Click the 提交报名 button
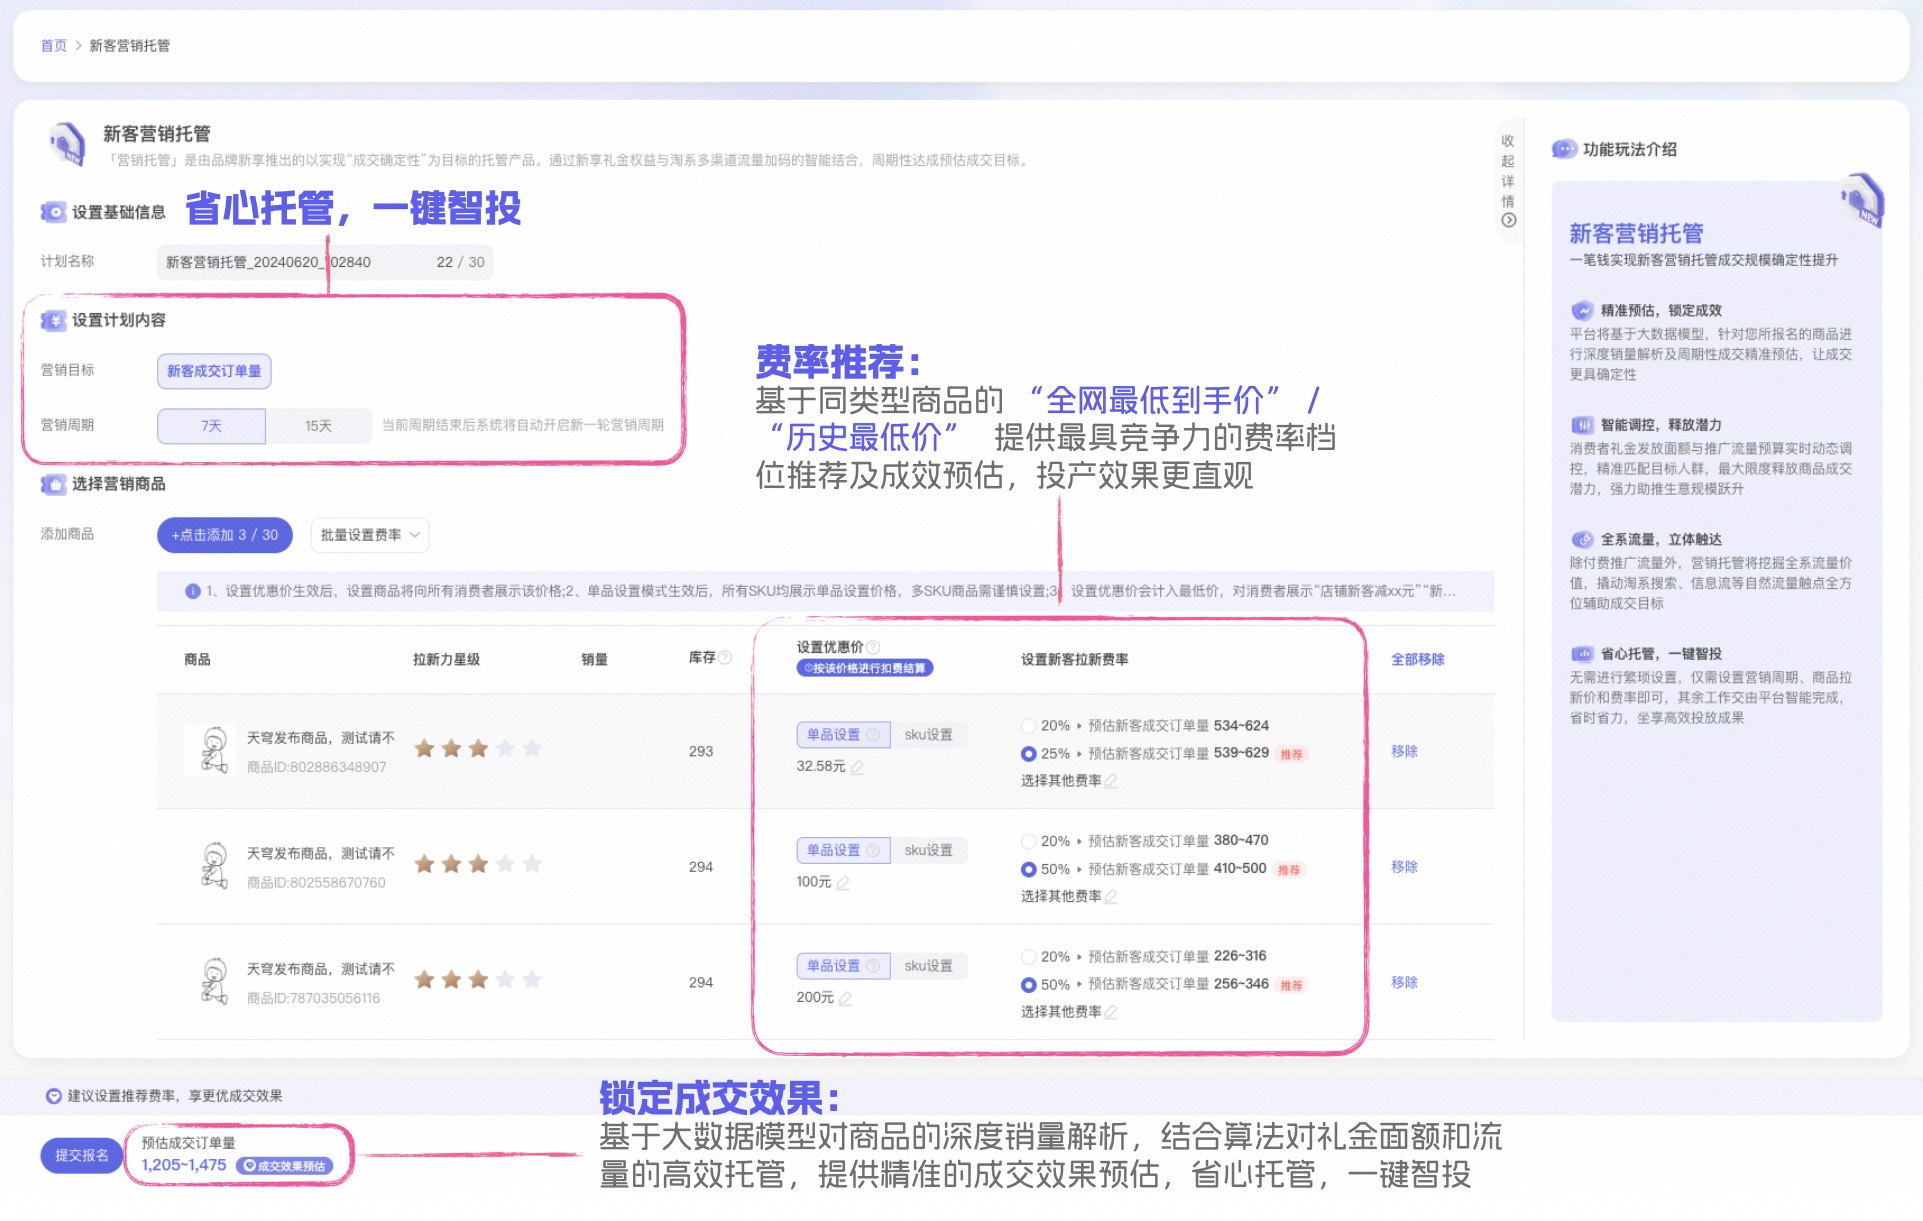This screenshot has width=1923, height=1221. [x=81, y=1156]
